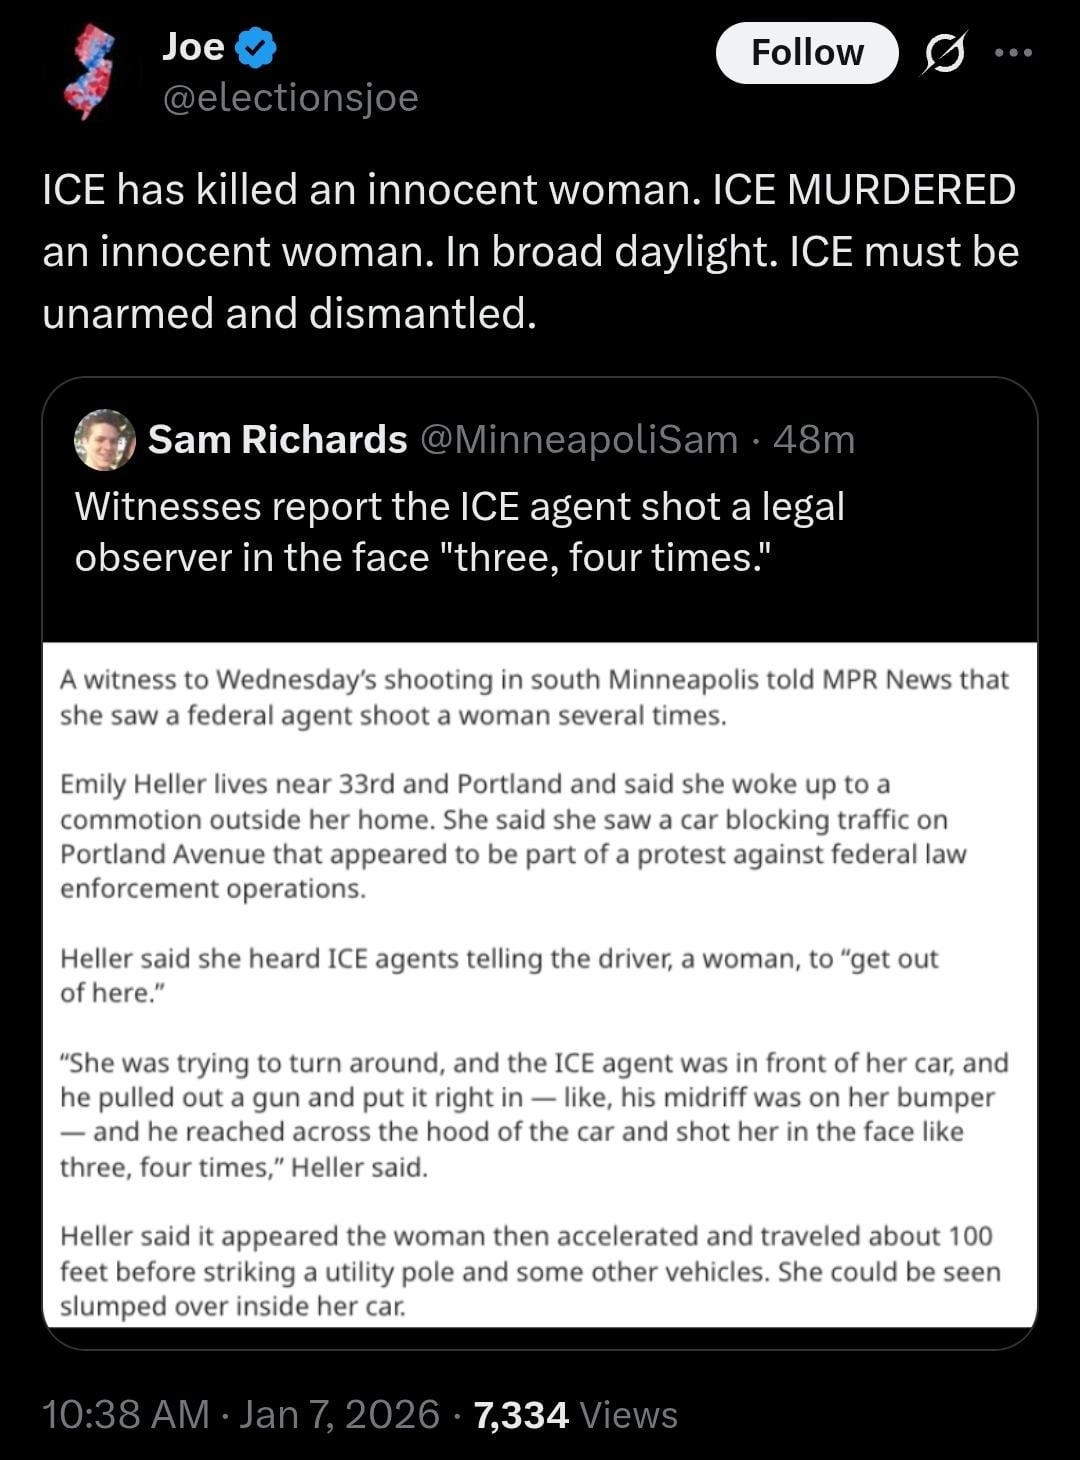The width and height of the screenshot is (1080, 1460).
Task: Open article paragraph starting "A witness to Wednesday's"
Action: [534, 697]
